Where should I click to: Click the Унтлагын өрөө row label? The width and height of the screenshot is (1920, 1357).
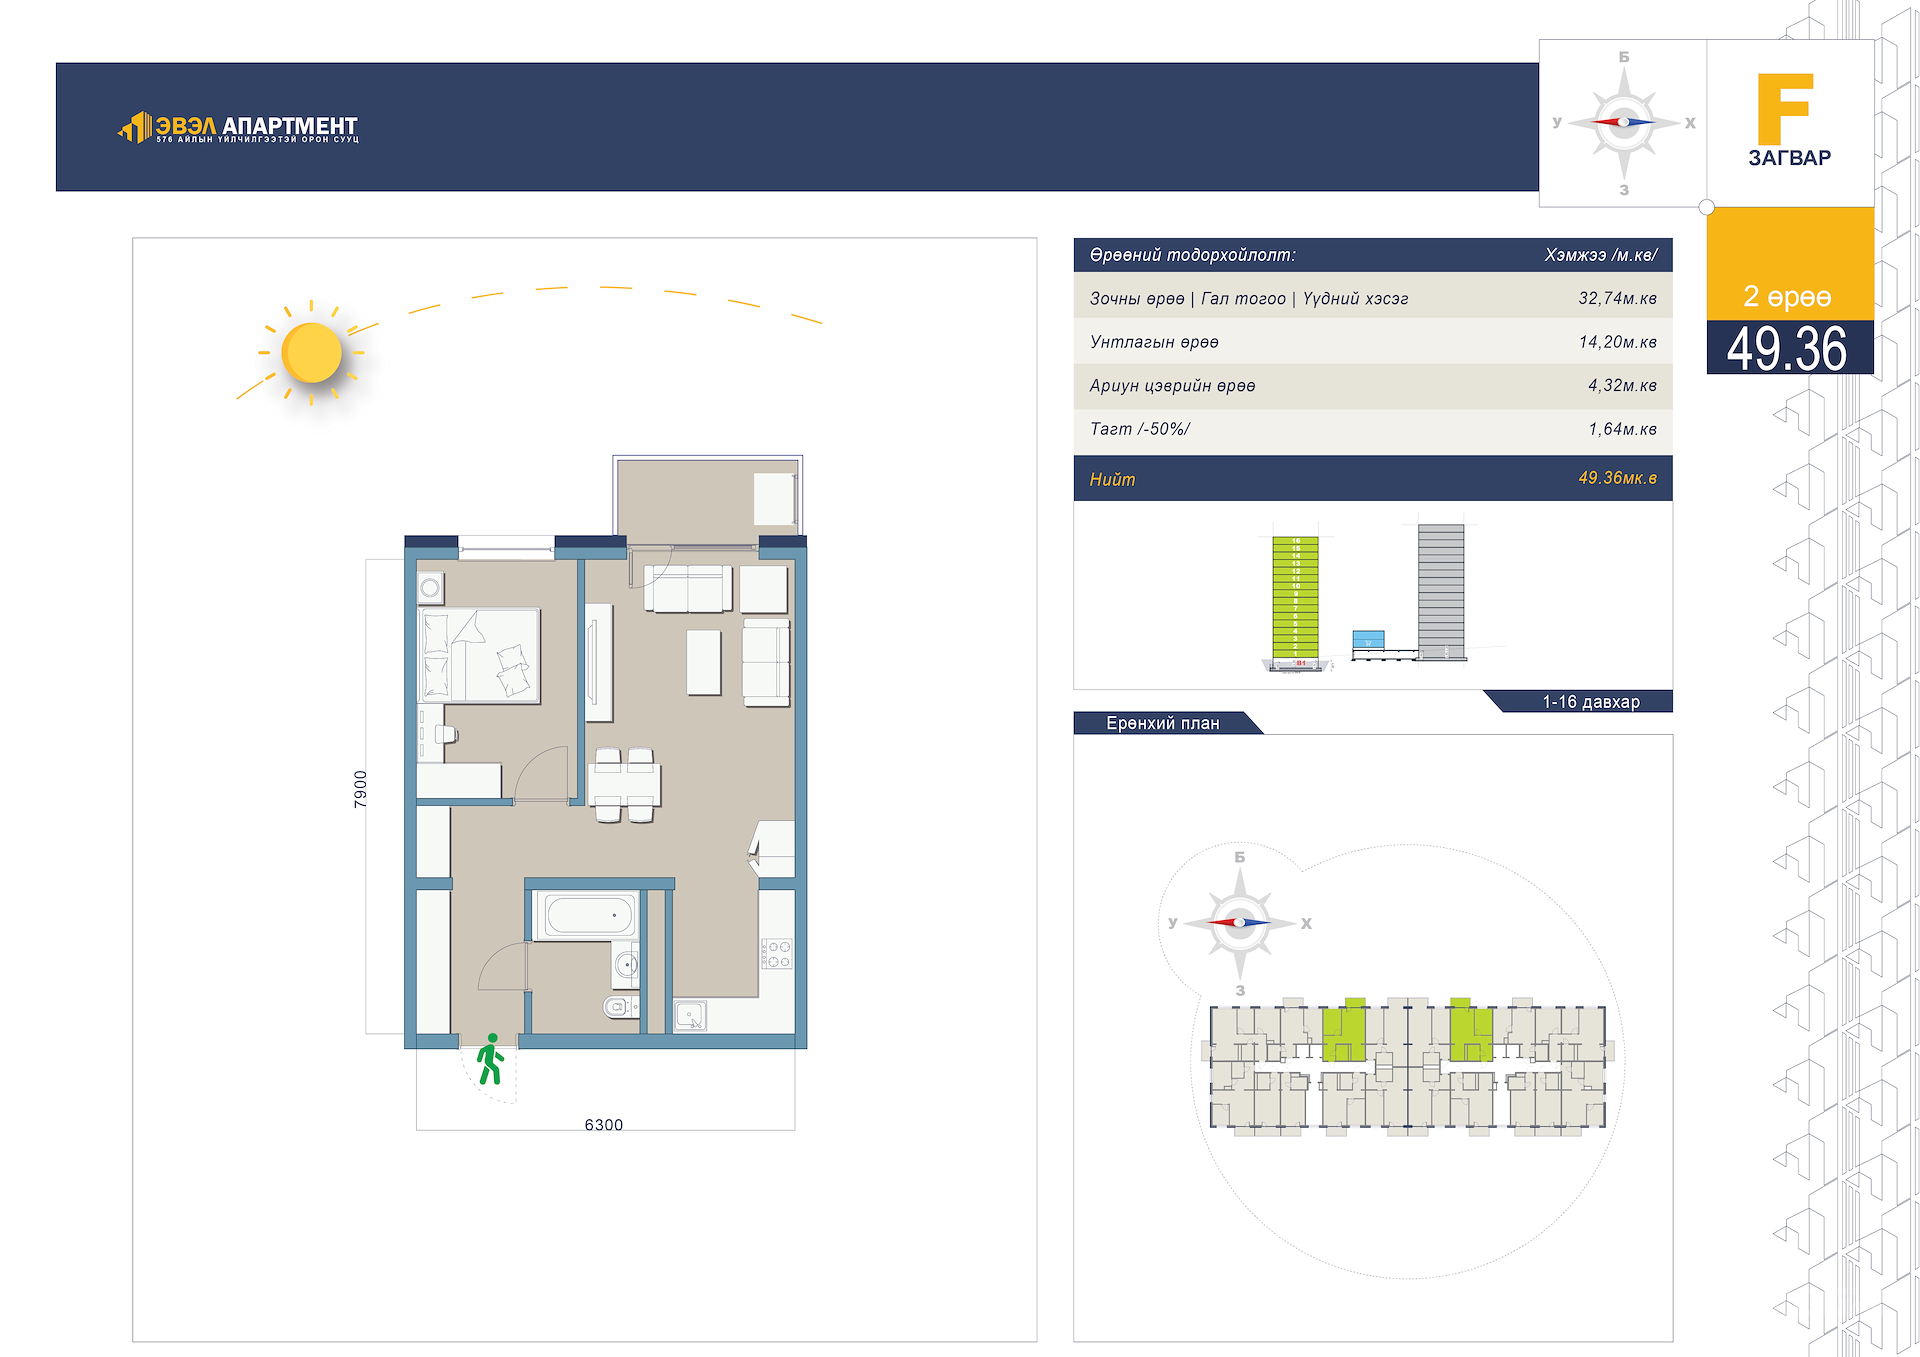pyautogui.click(x=1155, y=342)
